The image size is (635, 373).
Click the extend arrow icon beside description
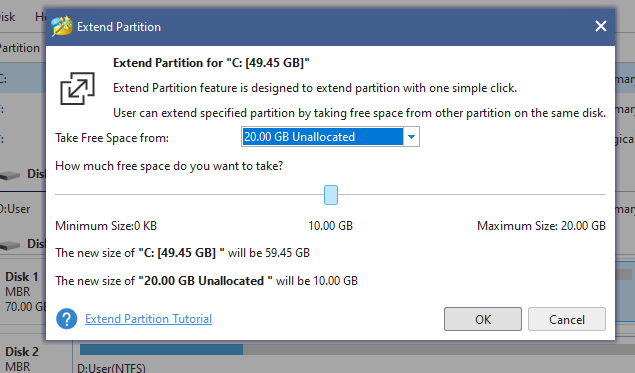pos(77,88)
